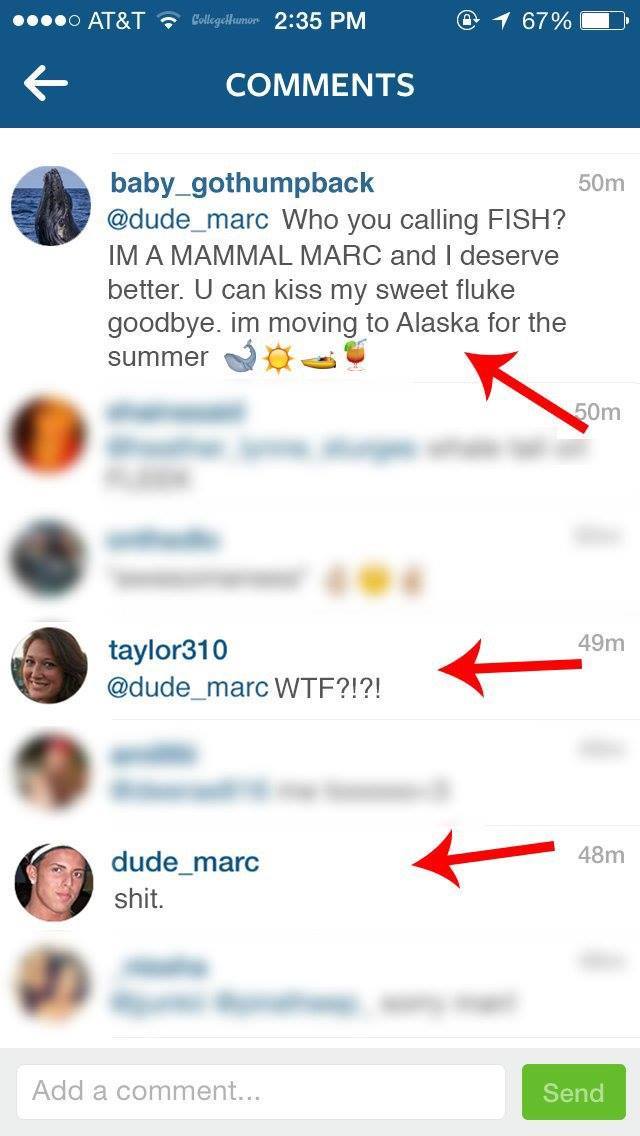Tap the baby_gothumpback username link

[242, 183]
